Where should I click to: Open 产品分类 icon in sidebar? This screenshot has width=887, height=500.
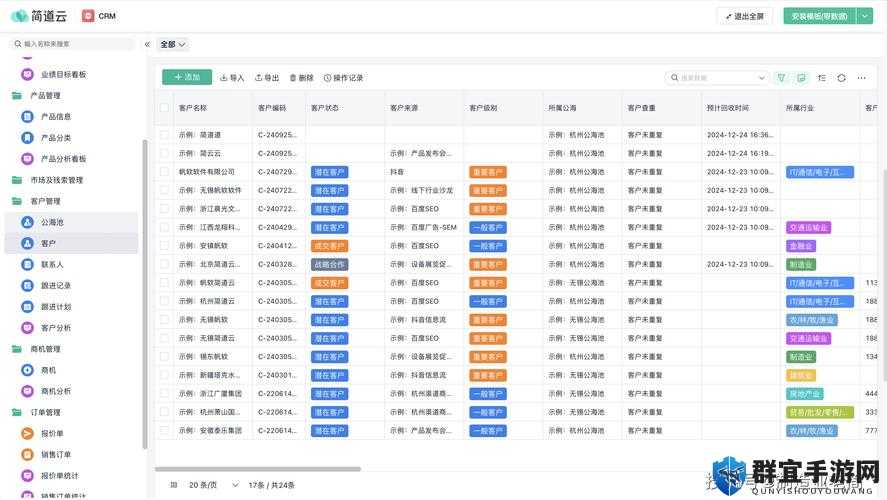pyautogui.click(x=27, y=137)
